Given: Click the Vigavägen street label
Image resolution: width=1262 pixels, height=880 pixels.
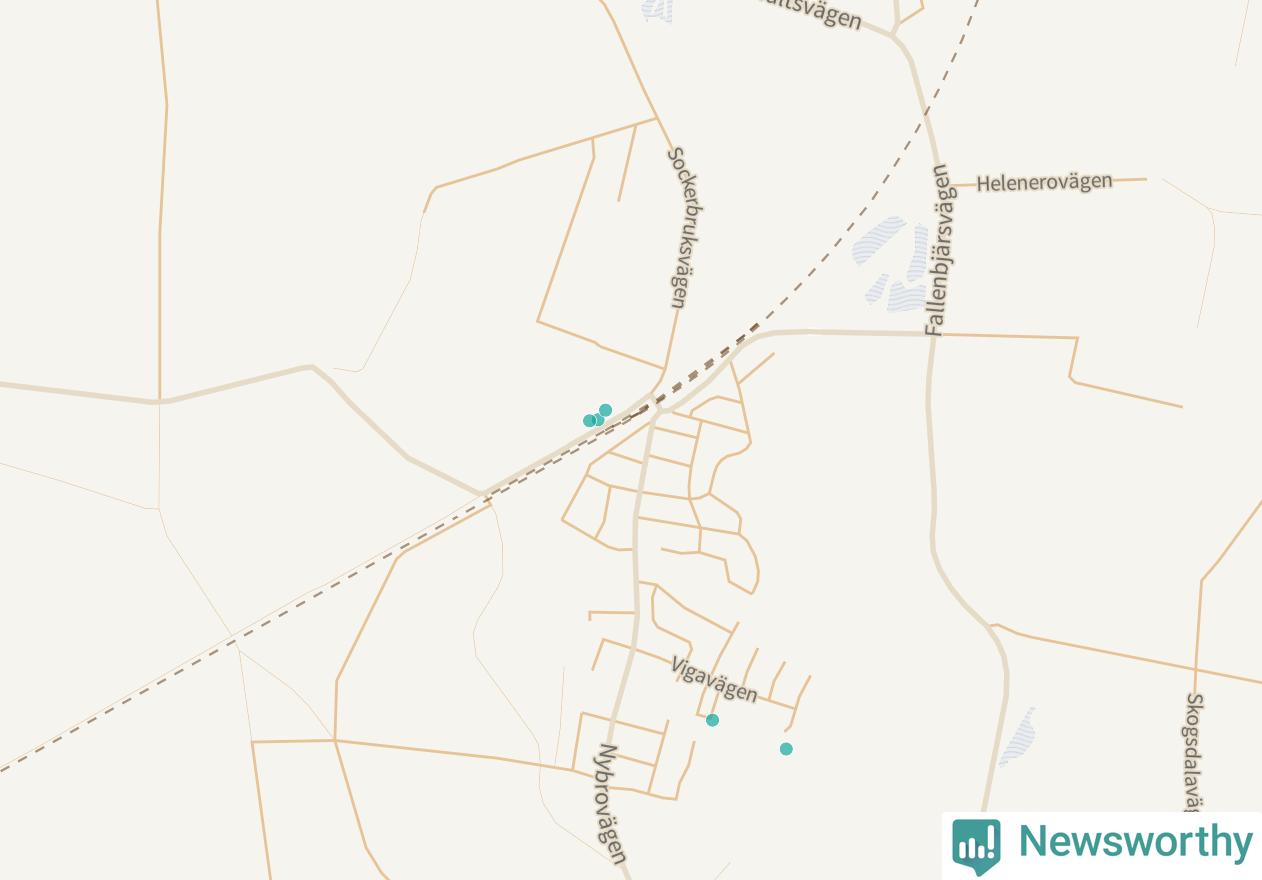Looking at the screenshot, I should (714, 679).
